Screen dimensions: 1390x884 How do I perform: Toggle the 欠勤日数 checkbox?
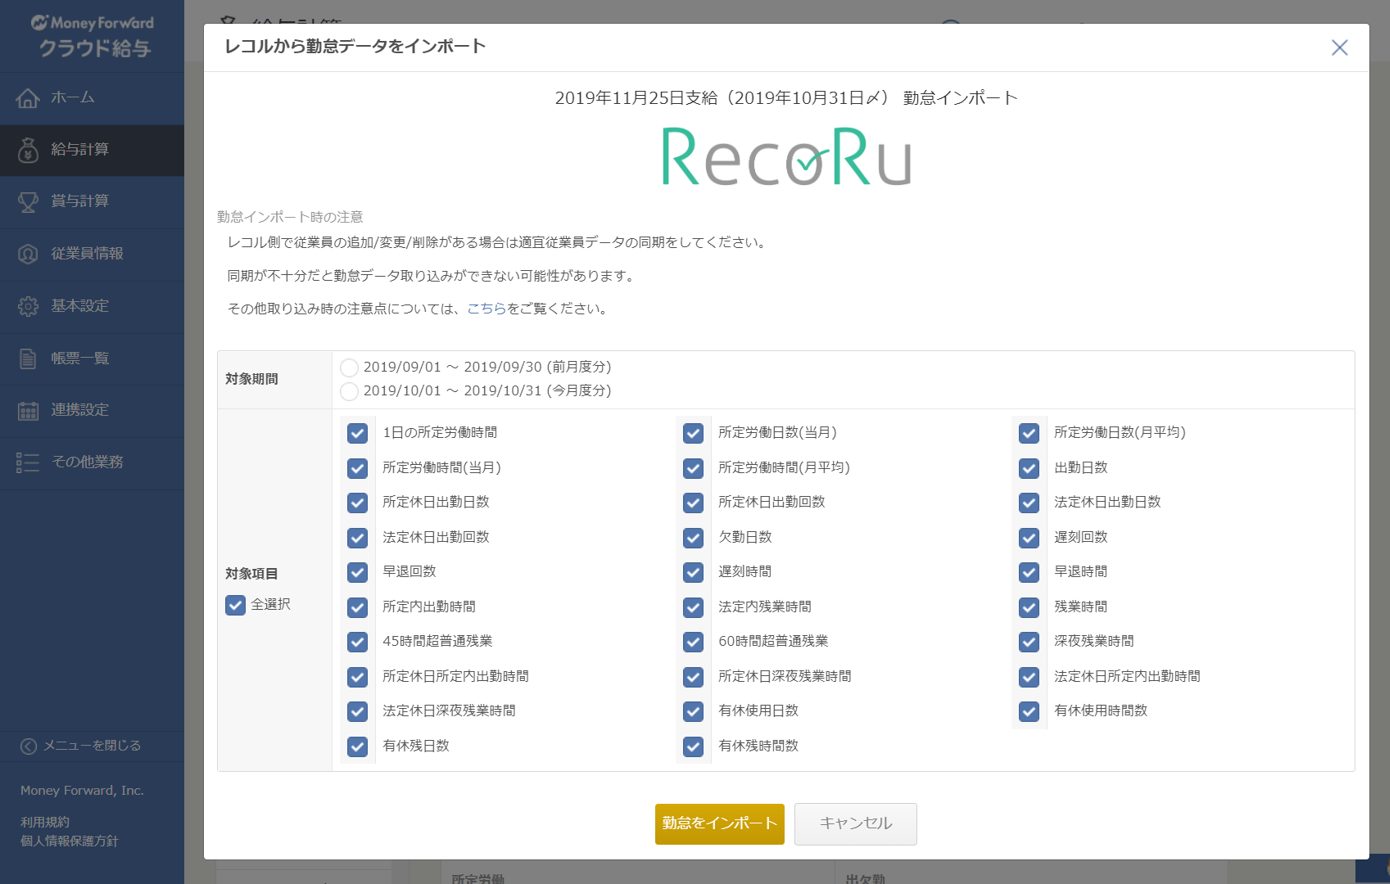tap(693, 537)
